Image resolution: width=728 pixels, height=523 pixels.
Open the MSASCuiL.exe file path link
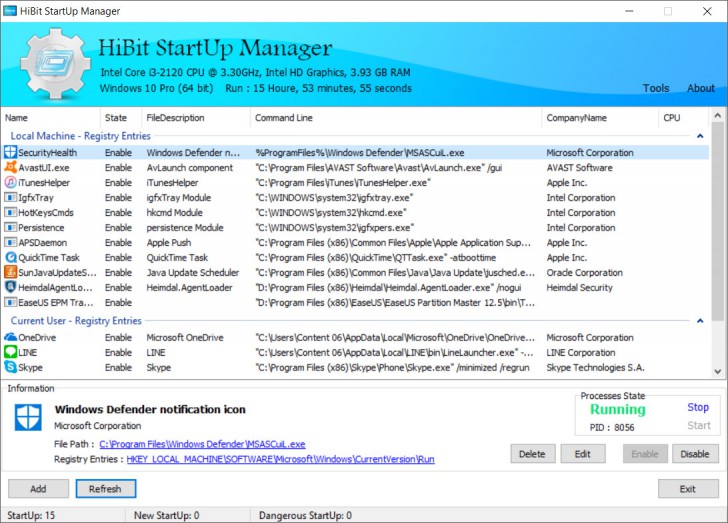202,444
